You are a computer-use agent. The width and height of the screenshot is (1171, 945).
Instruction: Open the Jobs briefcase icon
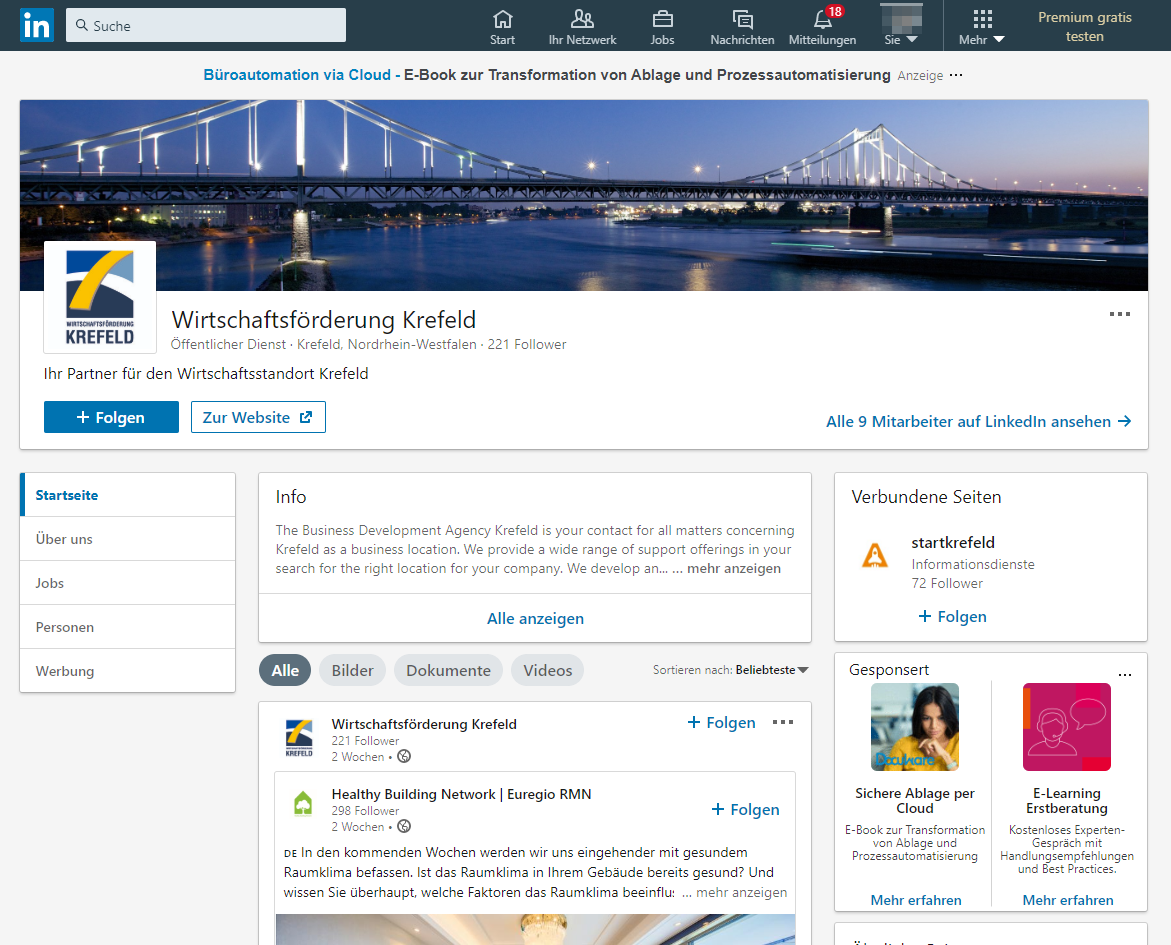click(662, 19)
